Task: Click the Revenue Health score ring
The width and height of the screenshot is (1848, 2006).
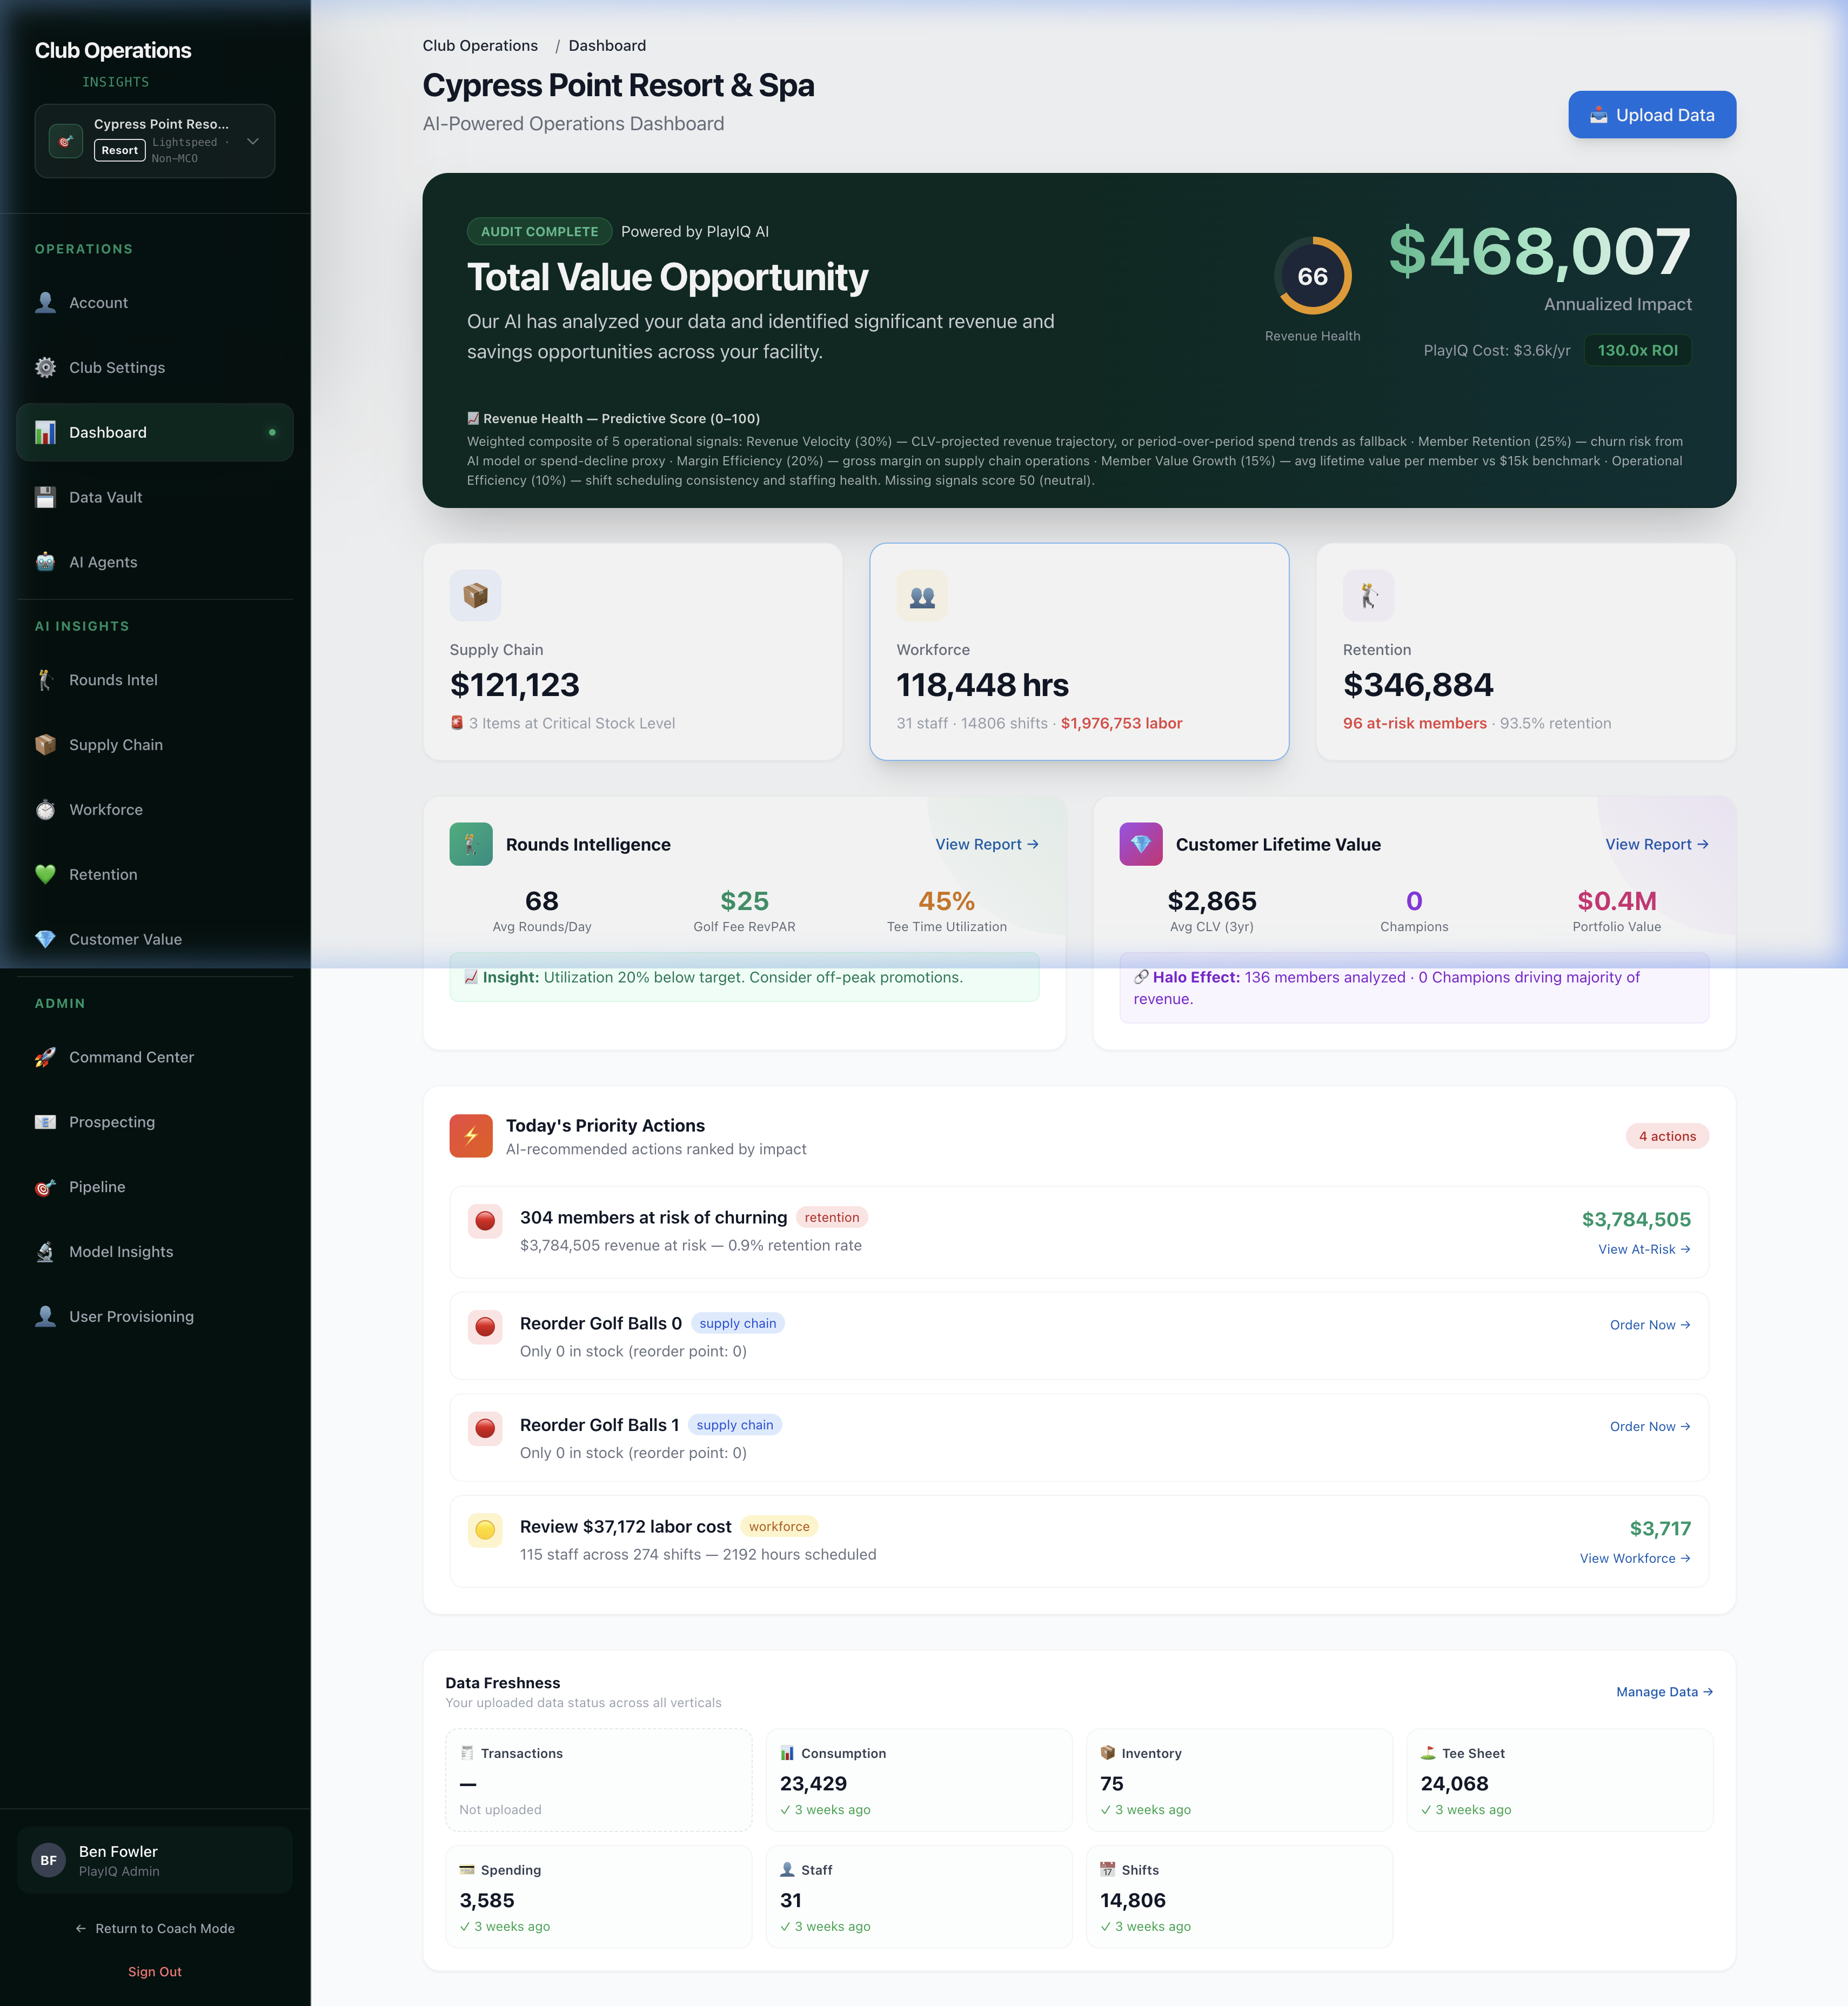Action: pos(1312,276)
